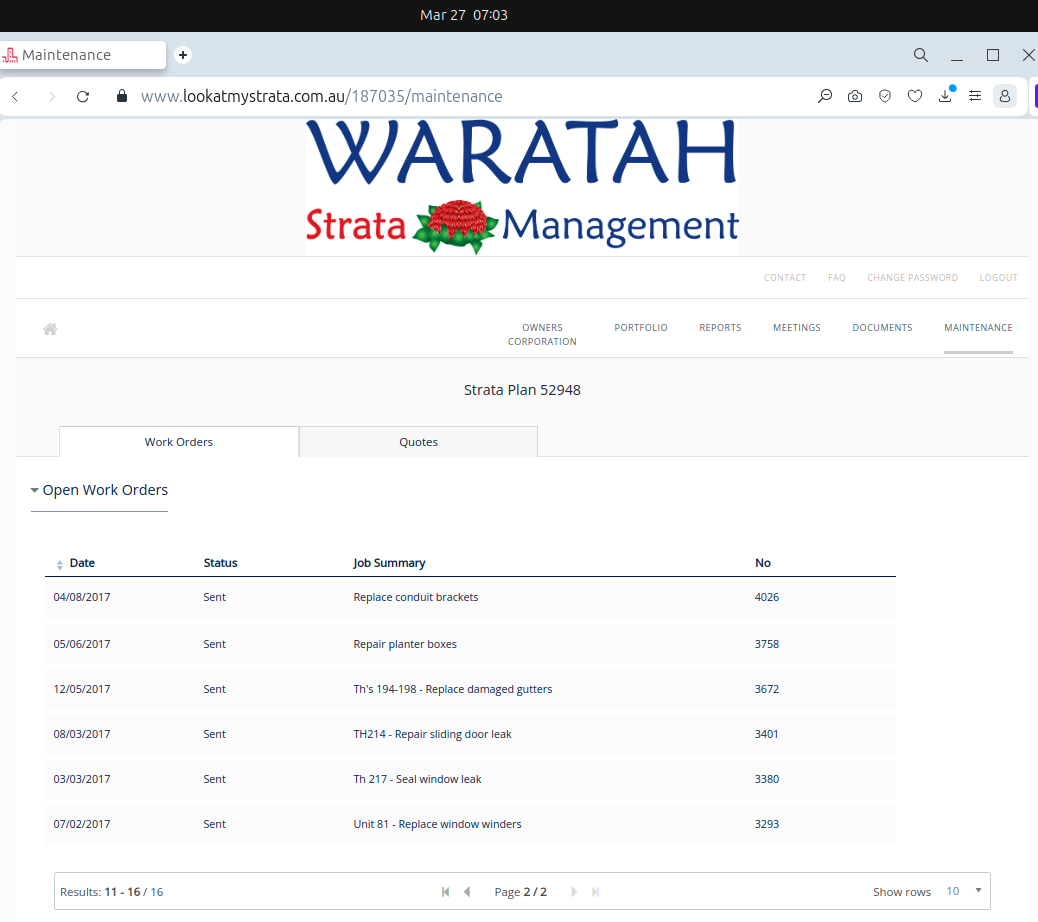Click the tab search magnifier icon
1038x922 pixels.
(921, 55)
